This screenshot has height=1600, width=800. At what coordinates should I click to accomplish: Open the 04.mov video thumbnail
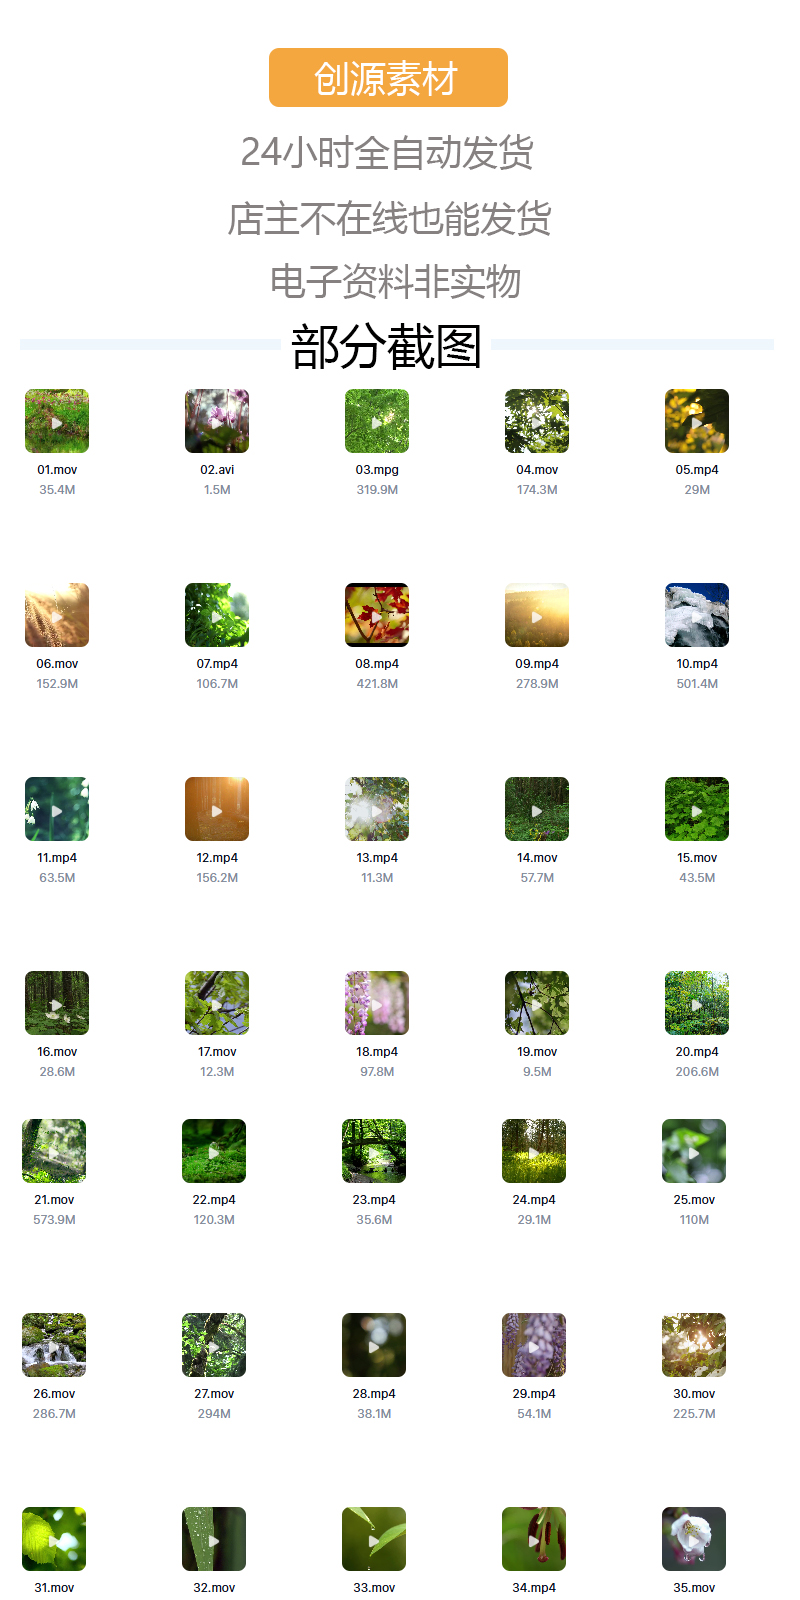coord(537,421)
